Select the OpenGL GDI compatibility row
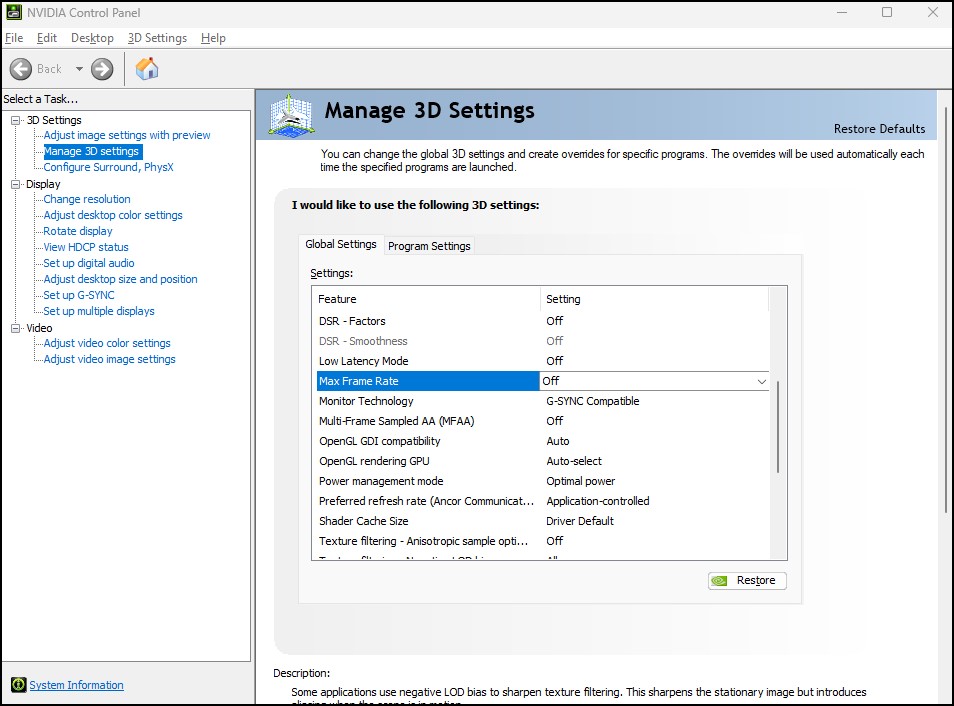 pyautogui.click(x=543, y=441)
